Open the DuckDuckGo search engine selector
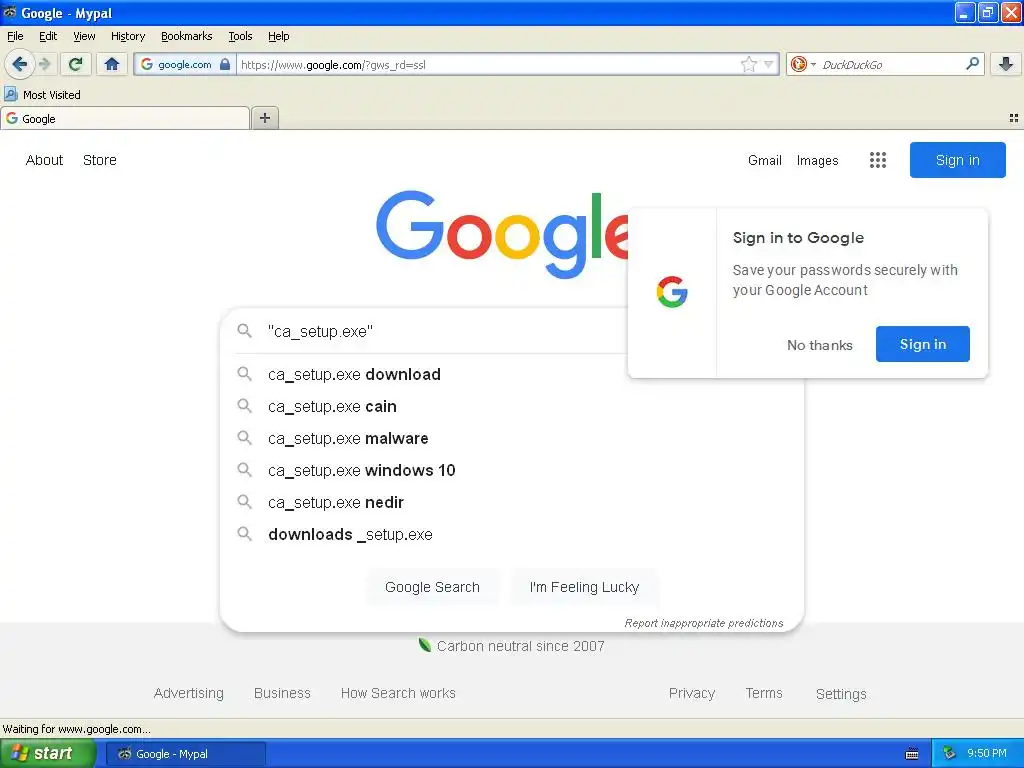The width and height of the screenshot is (1024, 768). (x=803, y=64)
